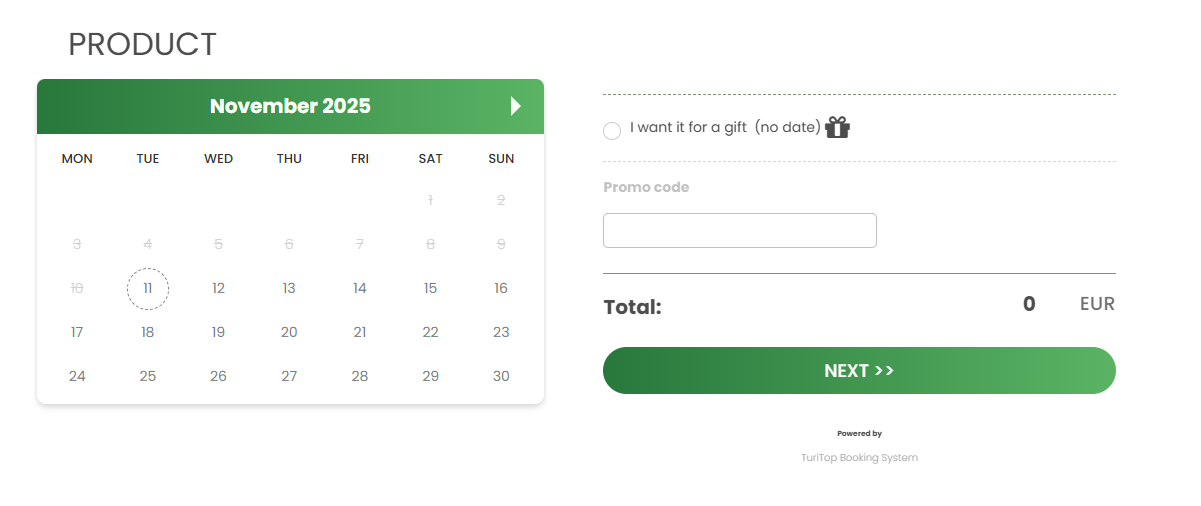Click the Promo code input field
This screenshot has height=506, width=1201.
739,230
